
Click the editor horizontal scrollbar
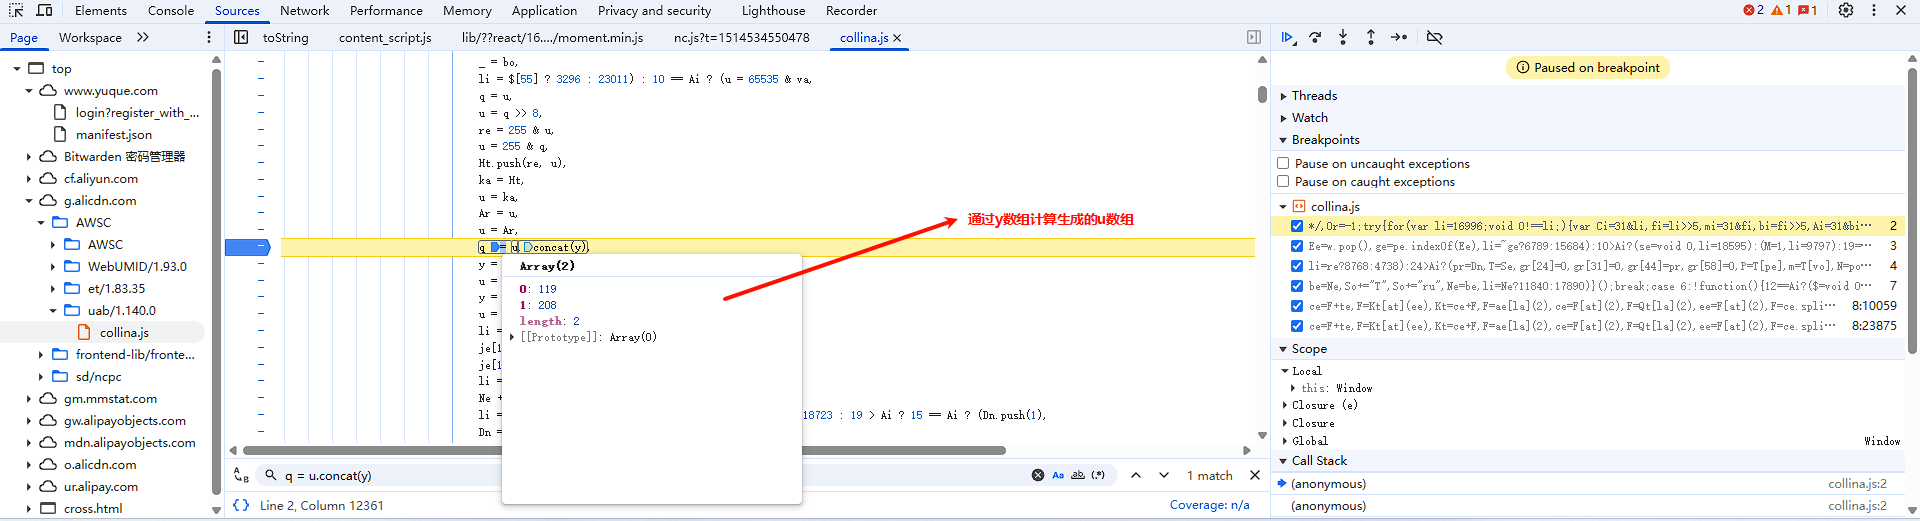click(x=623, y=450)
